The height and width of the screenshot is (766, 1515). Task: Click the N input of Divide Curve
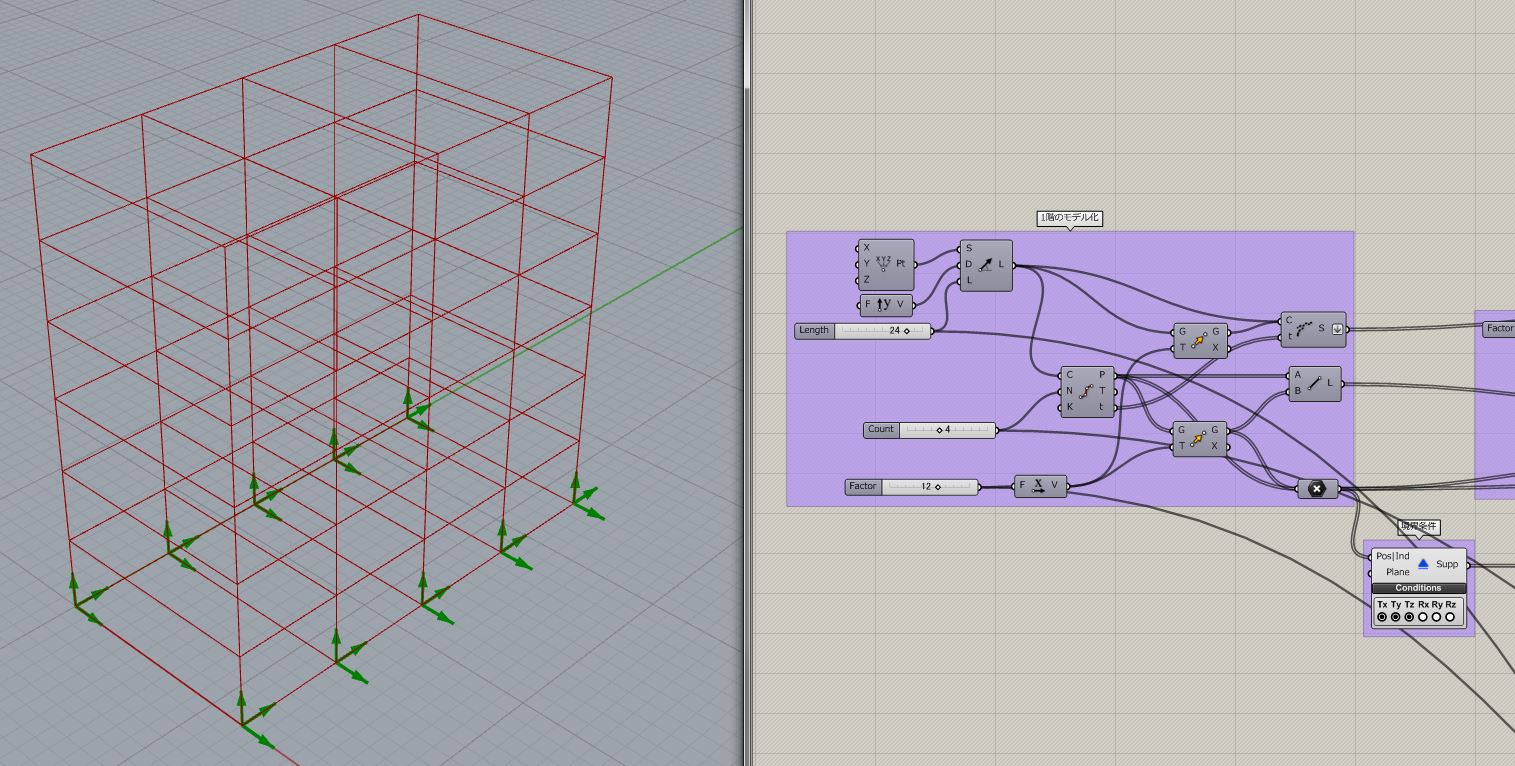pos(1069,391)
